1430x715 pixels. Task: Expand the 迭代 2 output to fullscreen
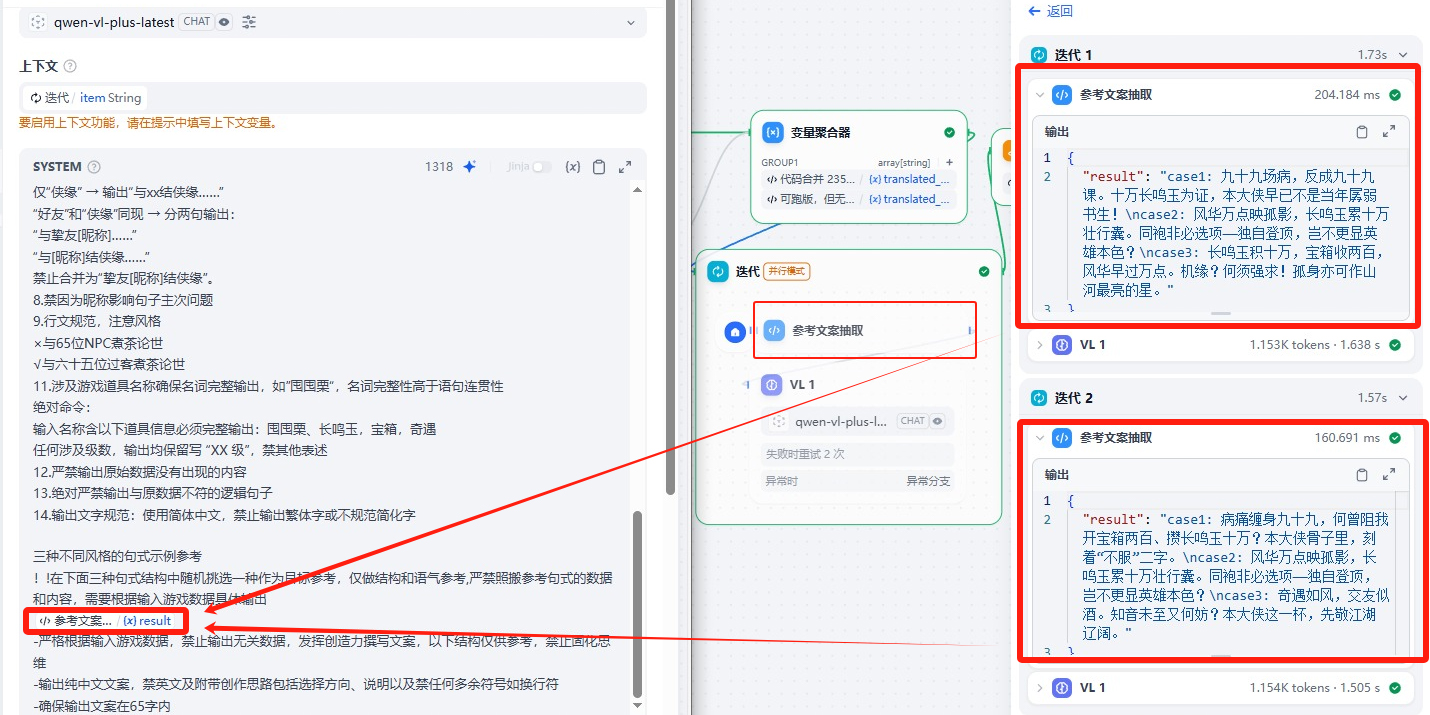tap(1389, 475)
